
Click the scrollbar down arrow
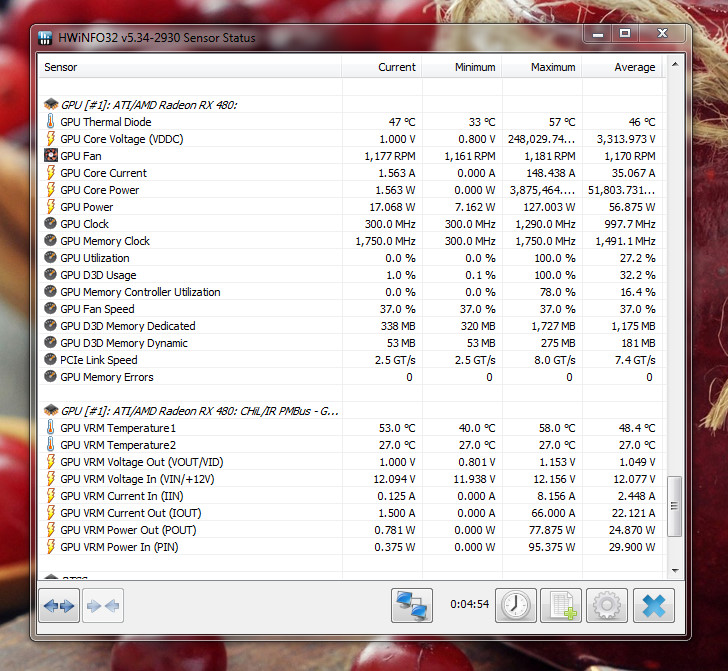click(675, 570)
